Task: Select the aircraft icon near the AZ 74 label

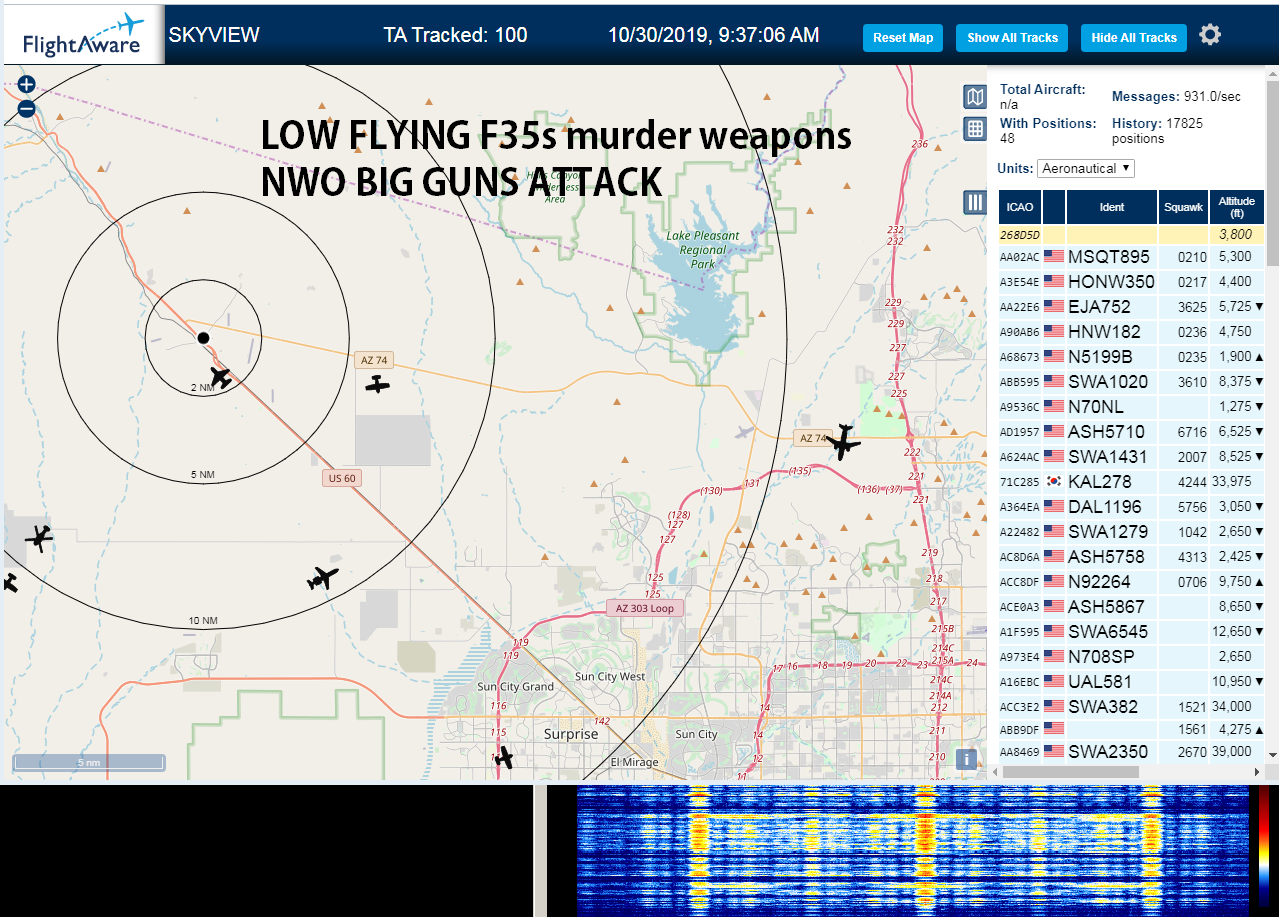Action: [x=377, y=384]
